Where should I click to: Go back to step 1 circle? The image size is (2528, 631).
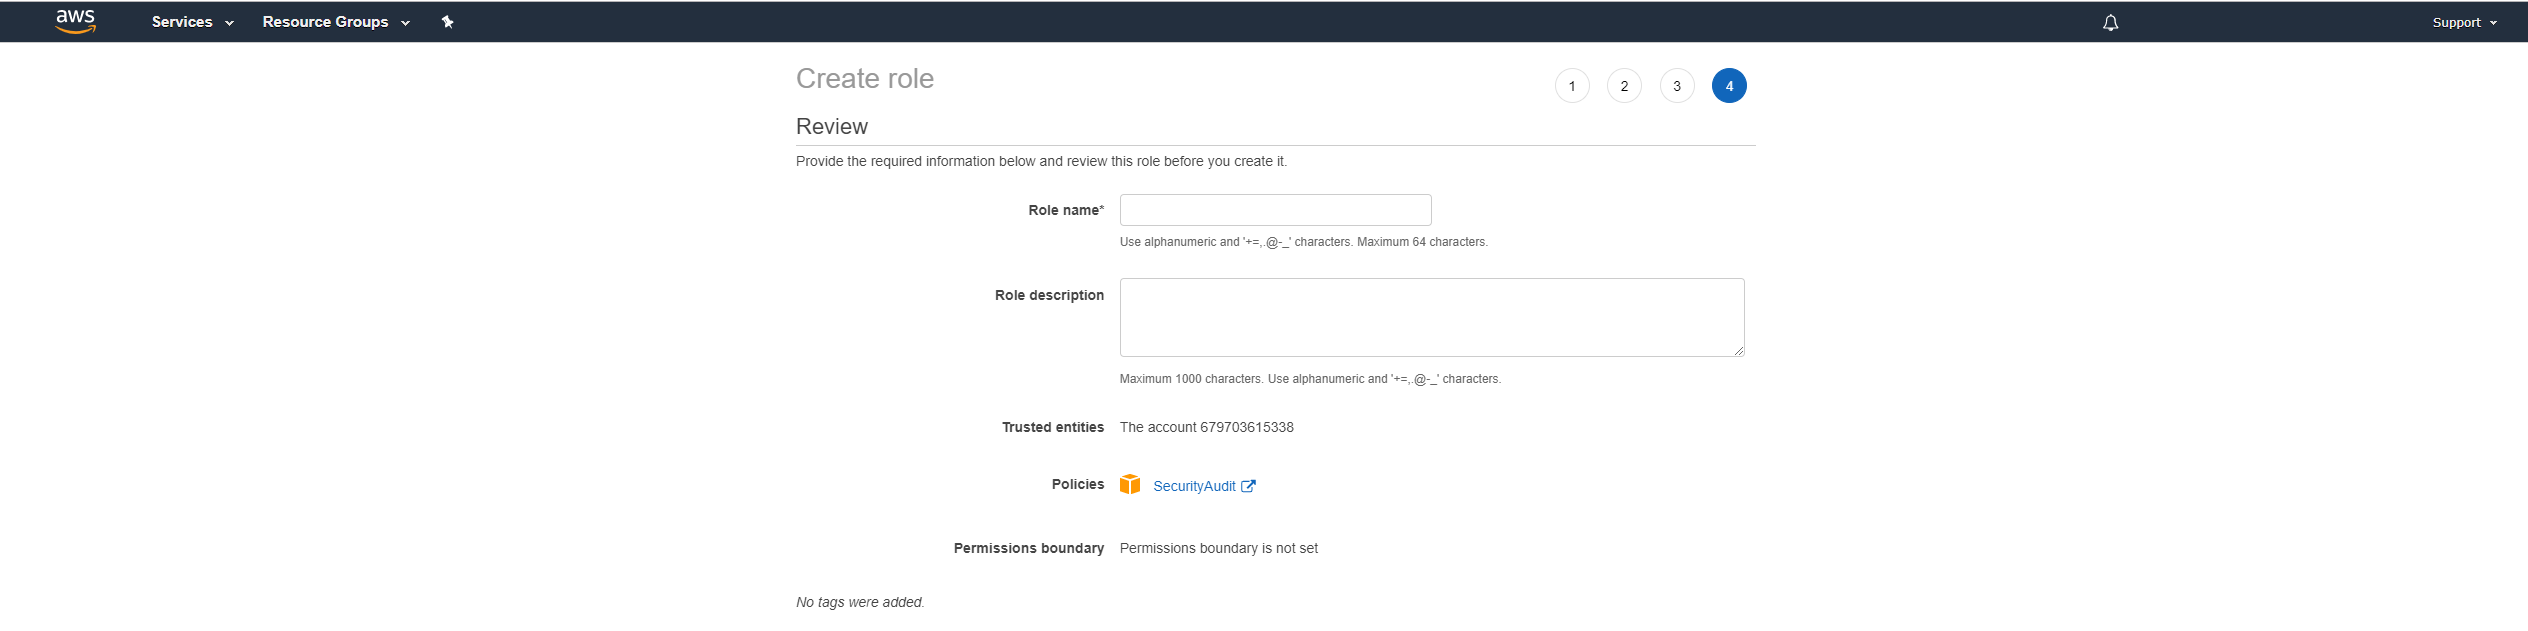click(x=1572, y=86)
